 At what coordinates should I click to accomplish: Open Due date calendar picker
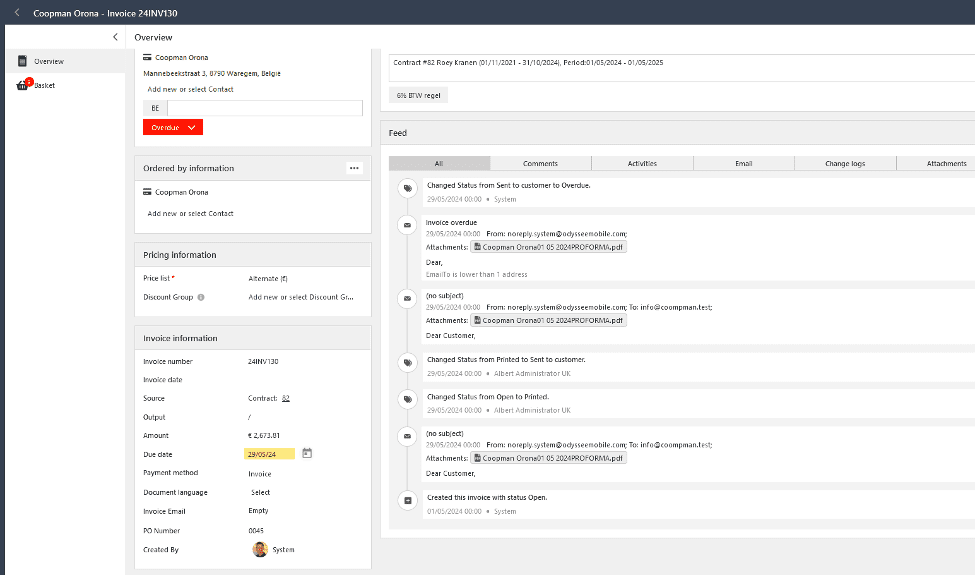(x=307, y=453)
